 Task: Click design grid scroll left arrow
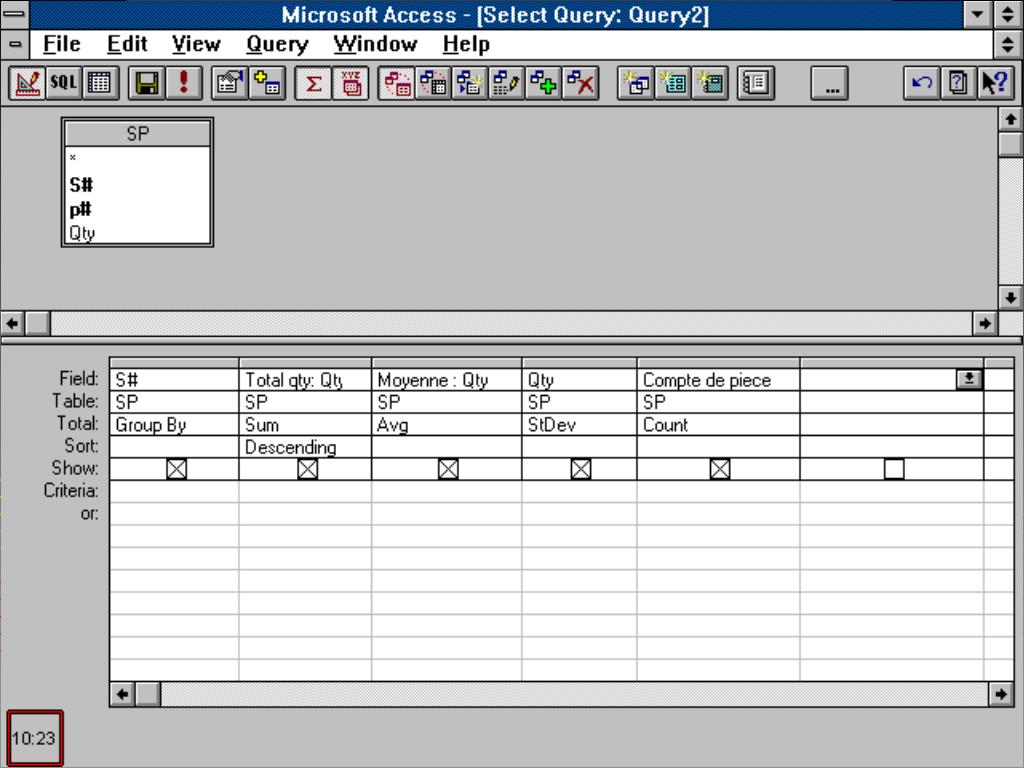[x=122, y=694]
